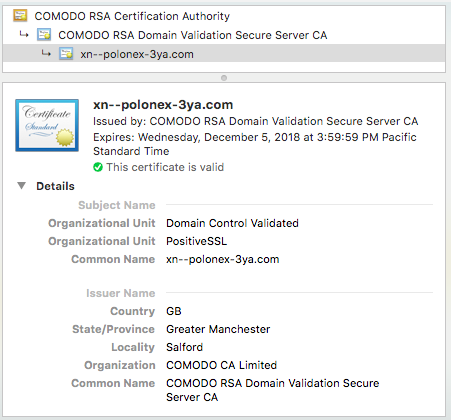Click the 'Expires: Wednesday, December 5, 2018' line
451x420 pixels.
tap(255, 144)
